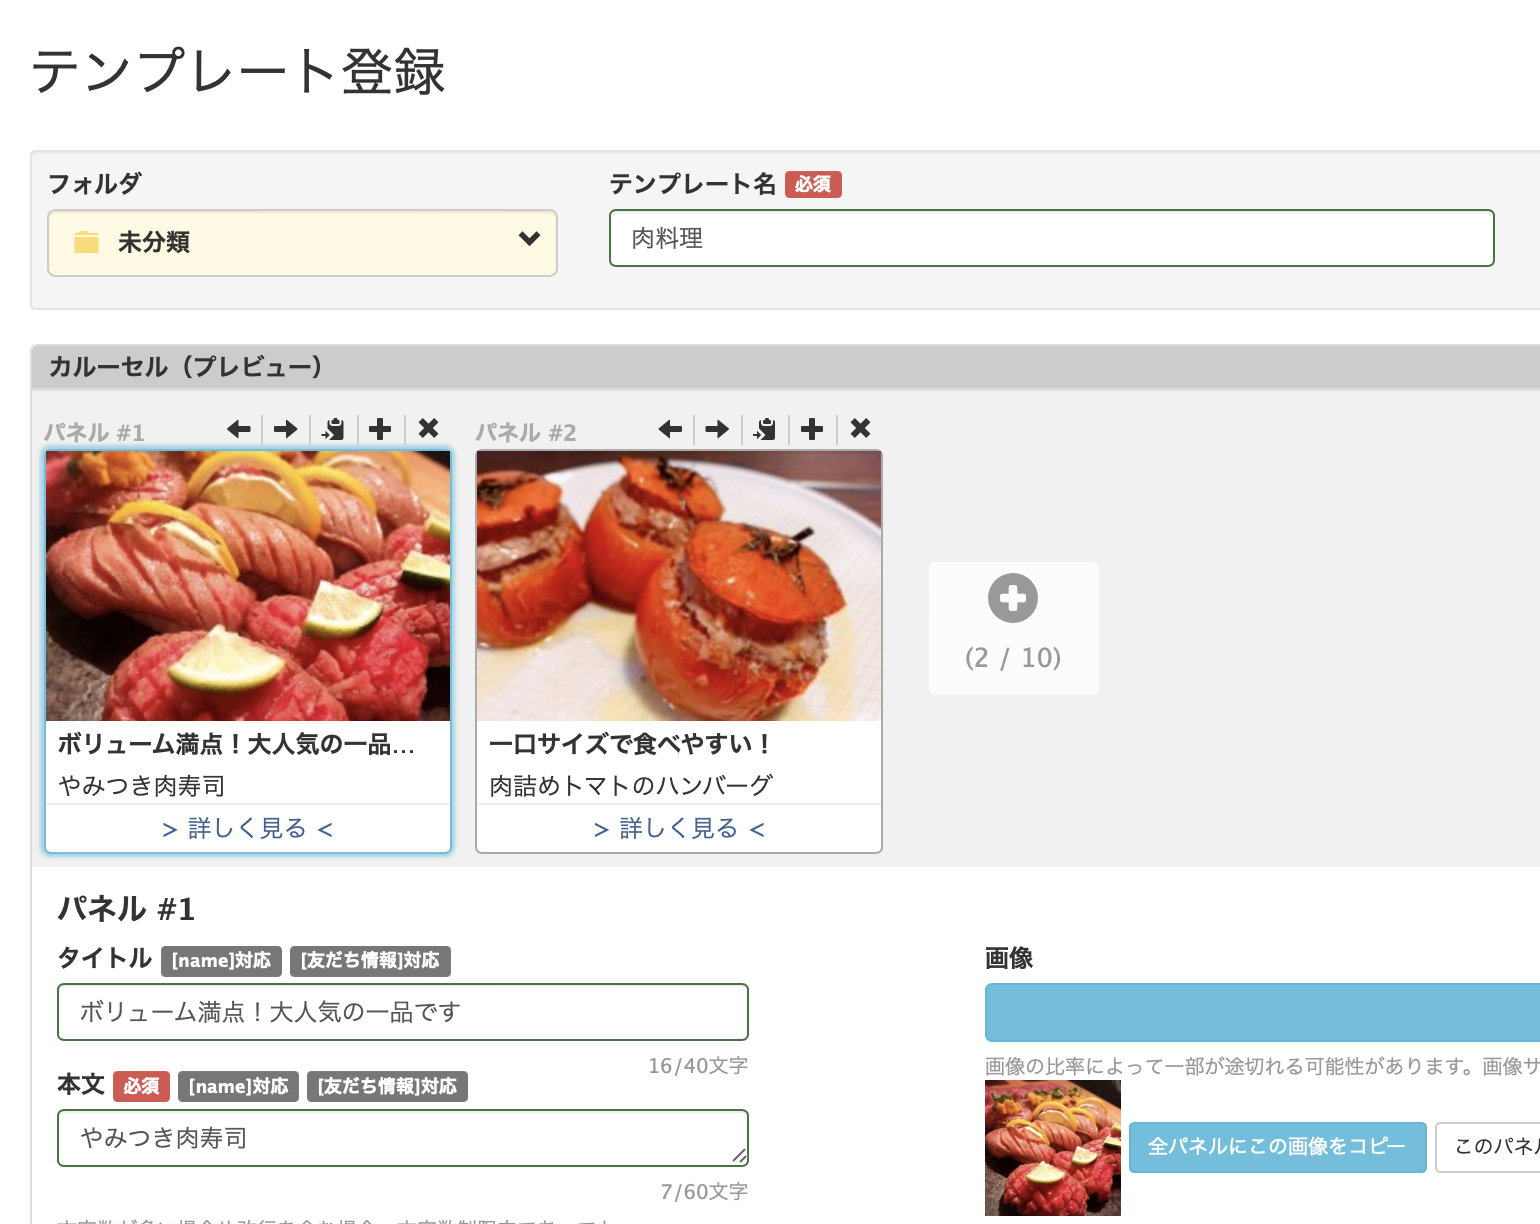
Task: Focus the タイトル text field
Action: coord(402,1012)
